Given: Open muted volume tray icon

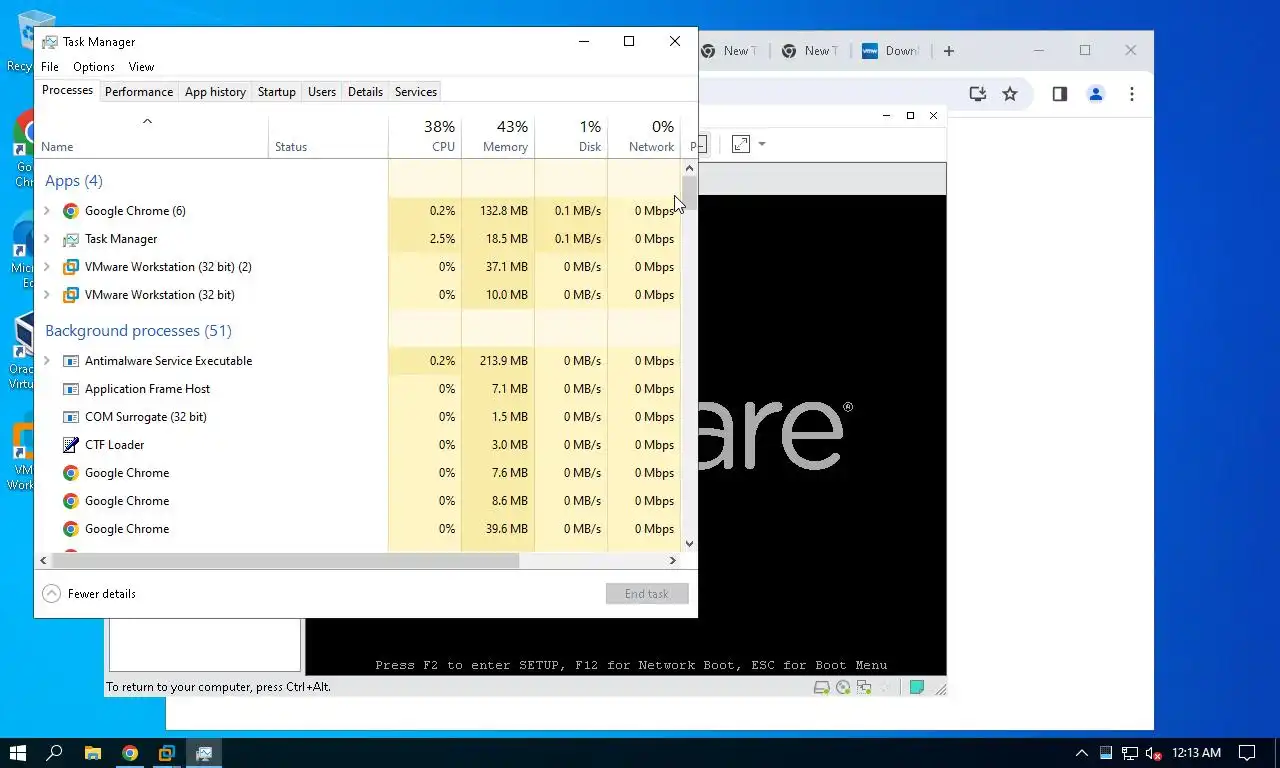Looking at the screenshot, I should [x=1153, y=753].
